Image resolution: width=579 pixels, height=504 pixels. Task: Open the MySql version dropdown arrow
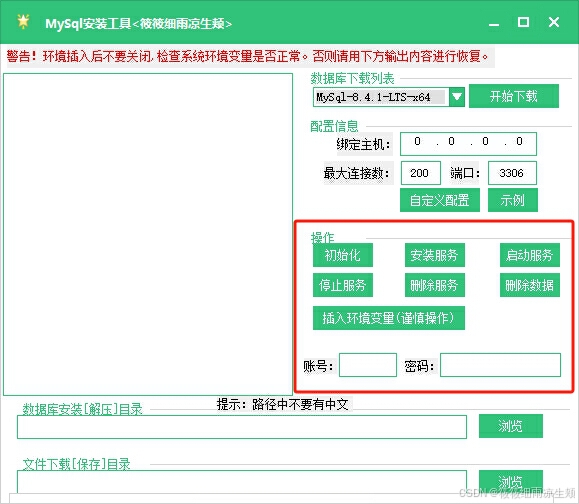click(457, 97)
